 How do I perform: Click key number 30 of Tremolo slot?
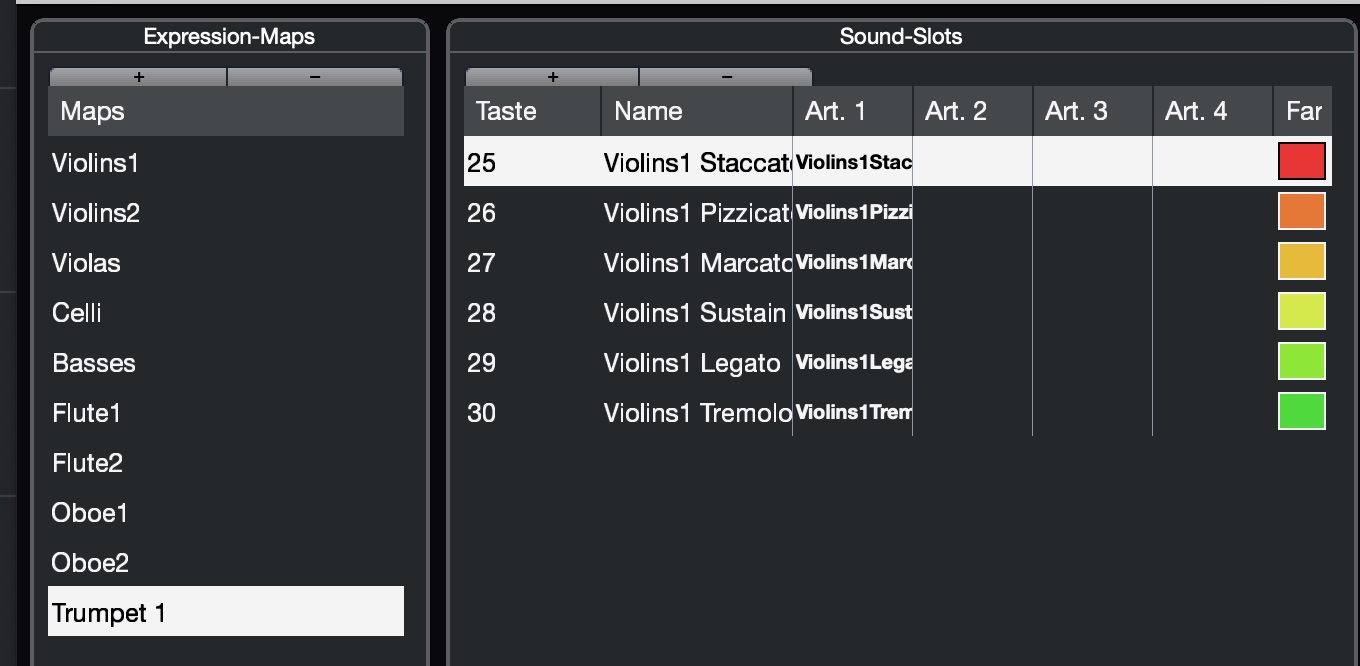coord(482,413)
